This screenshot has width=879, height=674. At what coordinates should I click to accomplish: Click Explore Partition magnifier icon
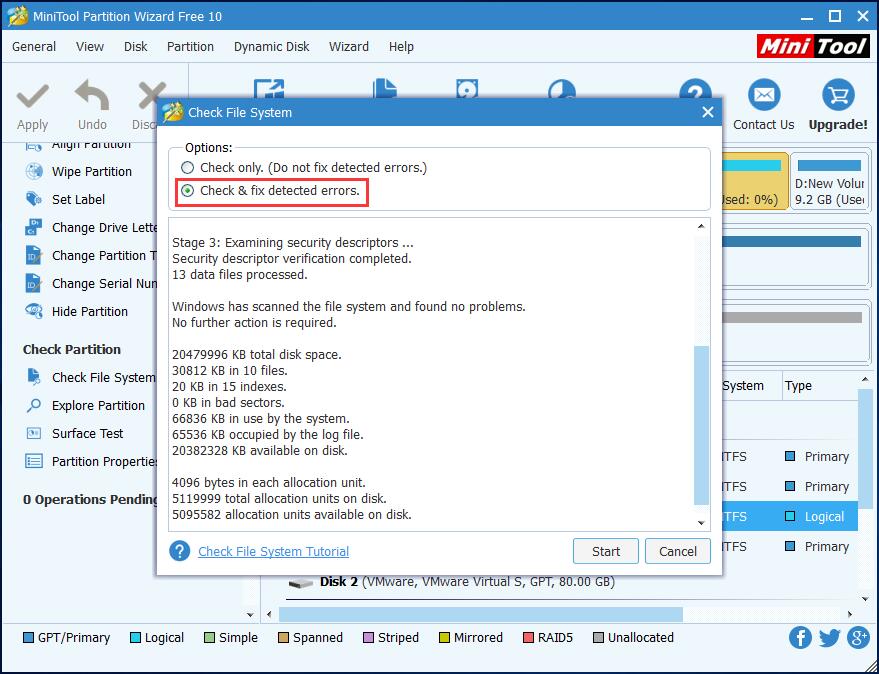(34, 405)
